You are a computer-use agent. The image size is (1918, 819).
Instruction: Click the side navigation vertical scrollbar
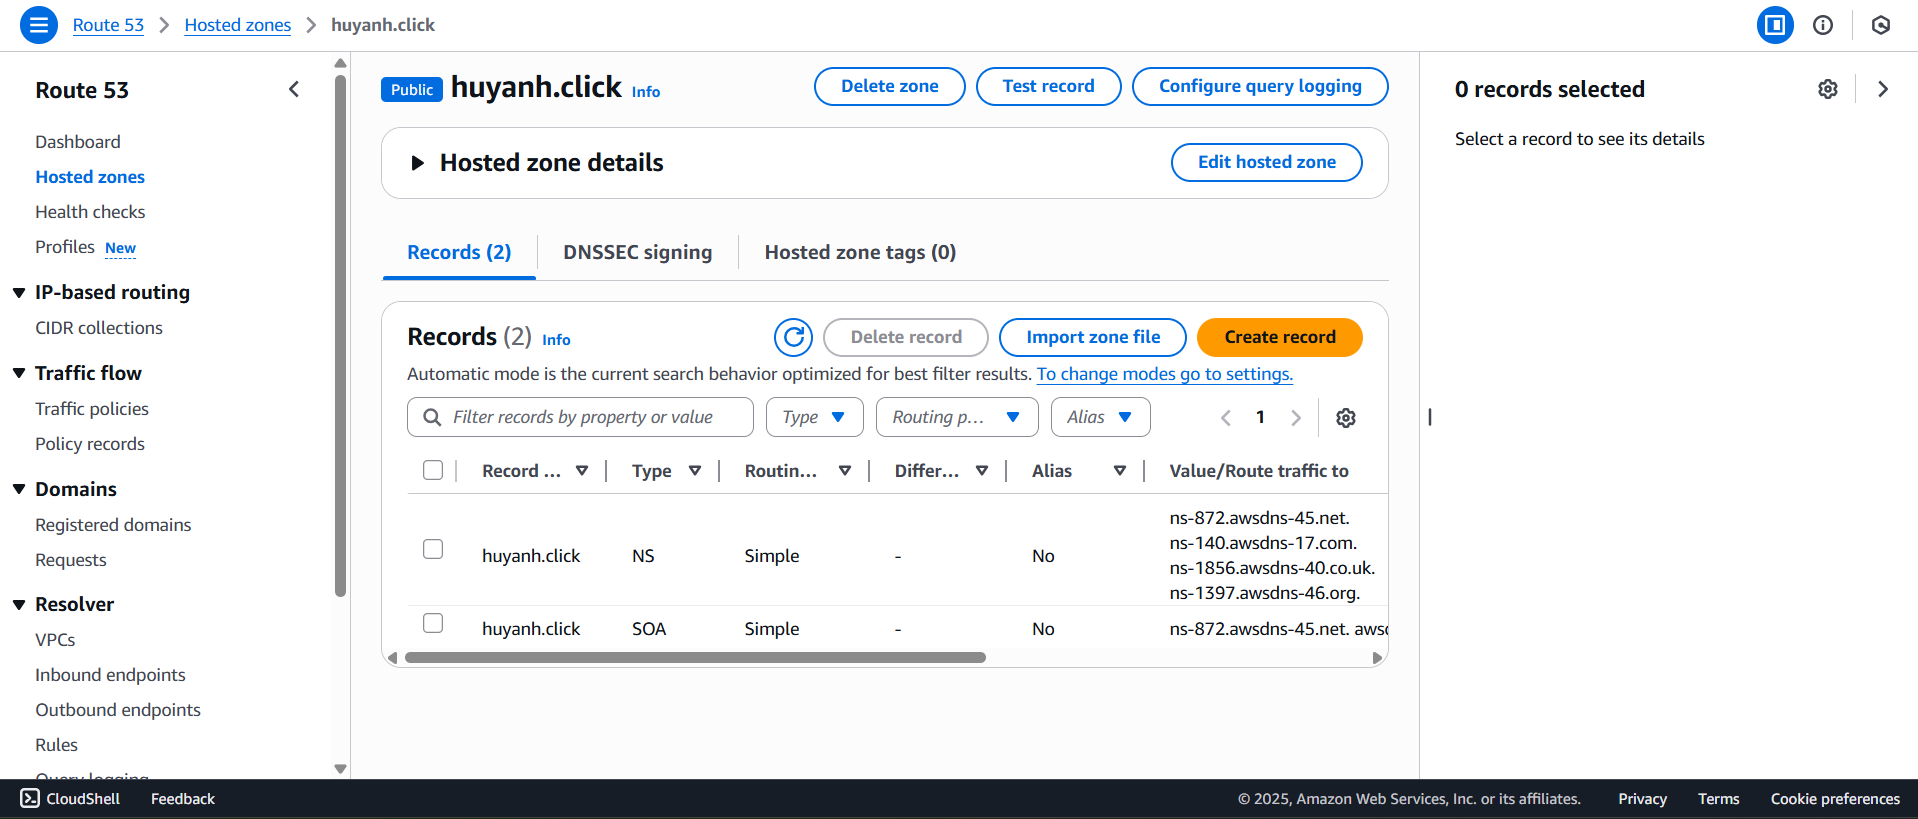(x=340, y=334)
